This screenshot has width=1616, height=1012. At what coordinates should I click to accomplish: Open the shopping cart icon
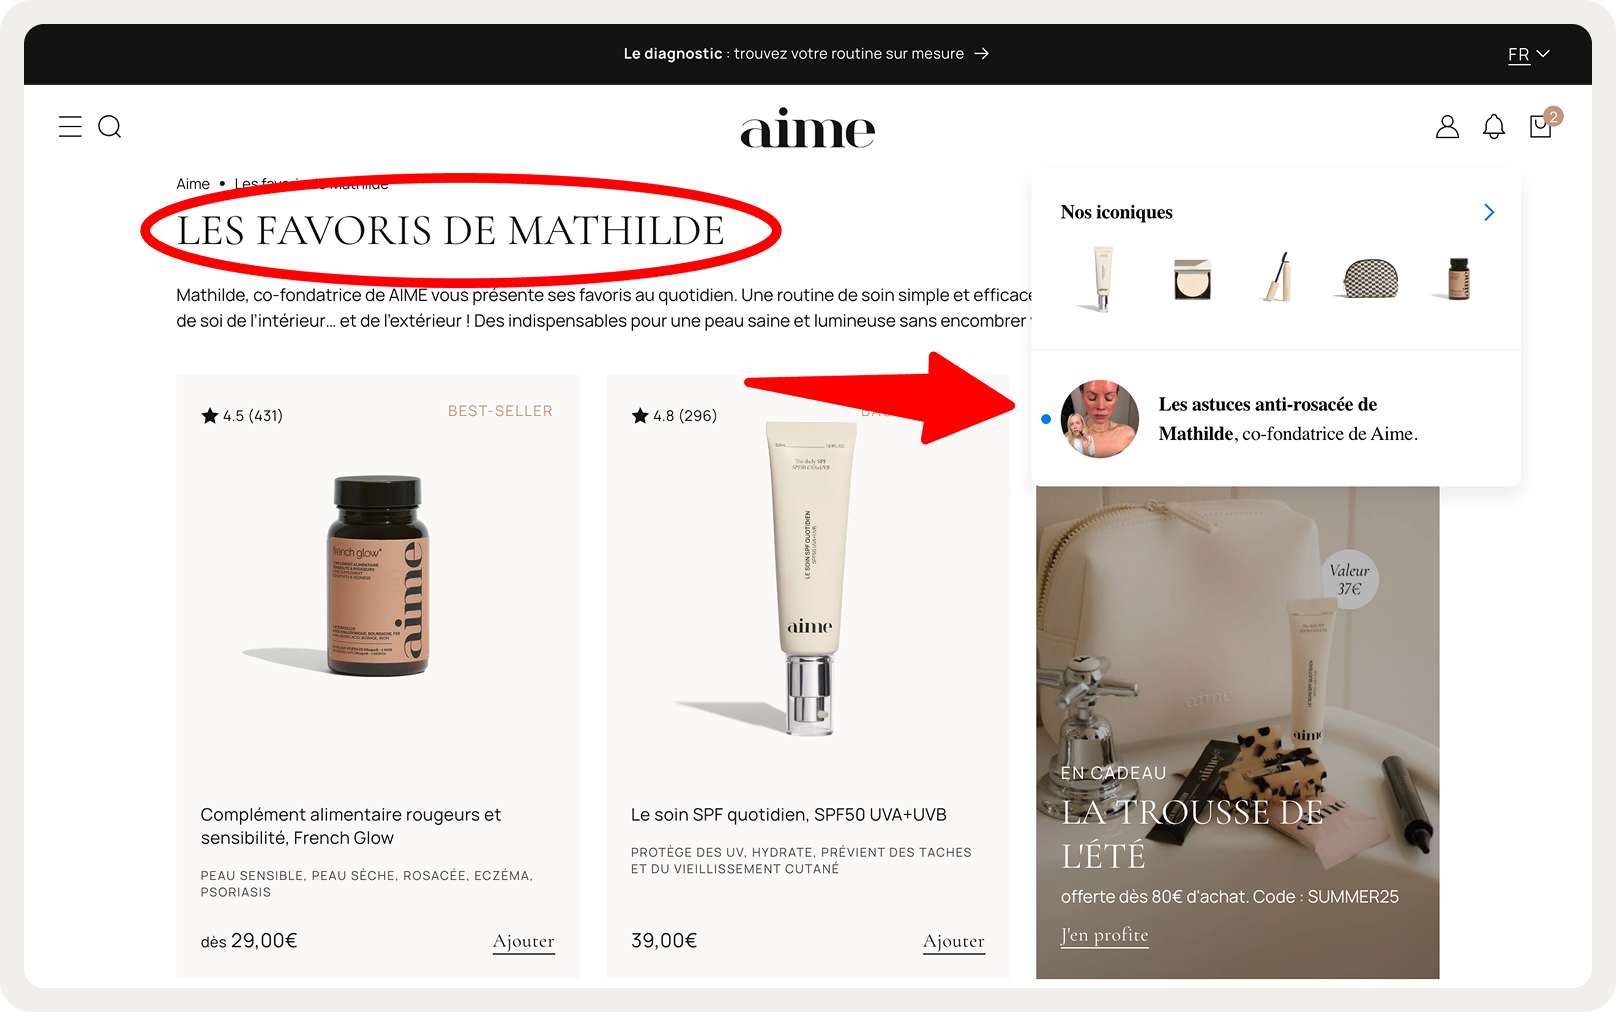[x=1541, y=126]
